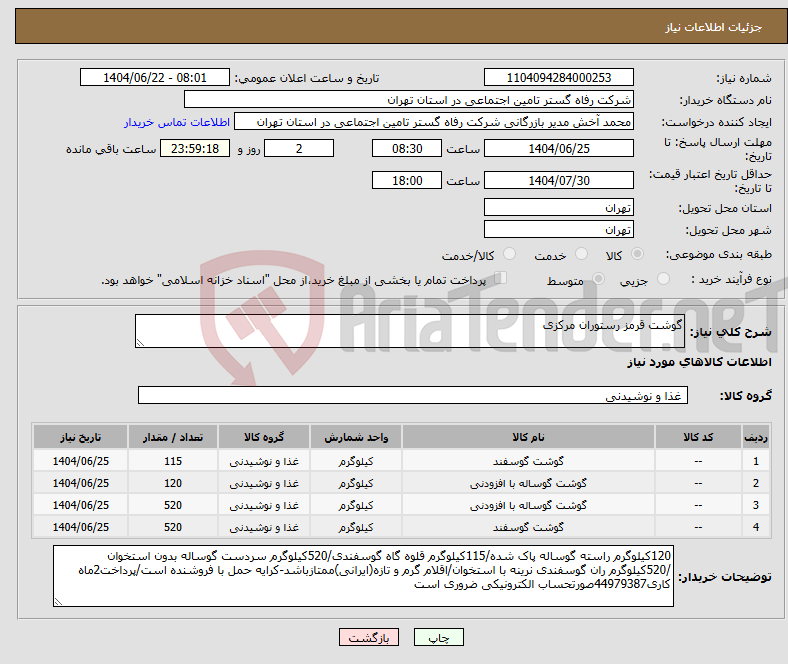Toggle the اسناد خزانه اسلامی payment checkbox
Viewport: 788px width, 664px height.
coord(500,278)
